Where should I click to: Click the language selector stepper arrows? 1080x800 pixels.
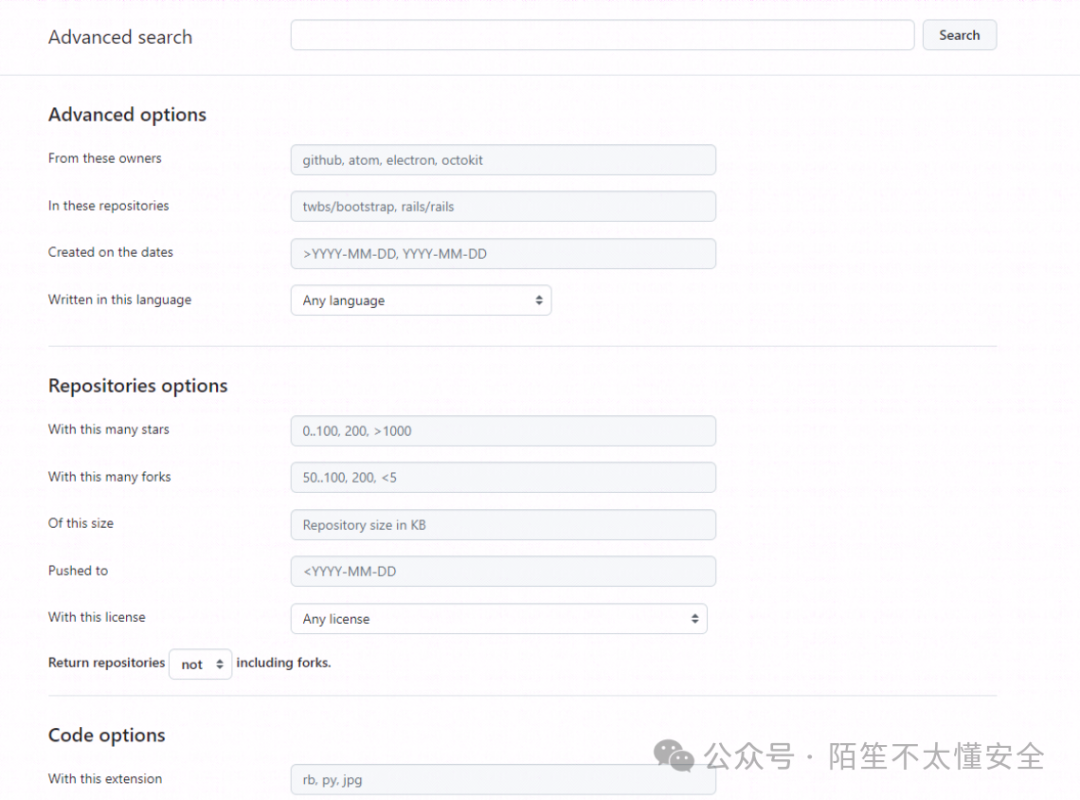541,300
